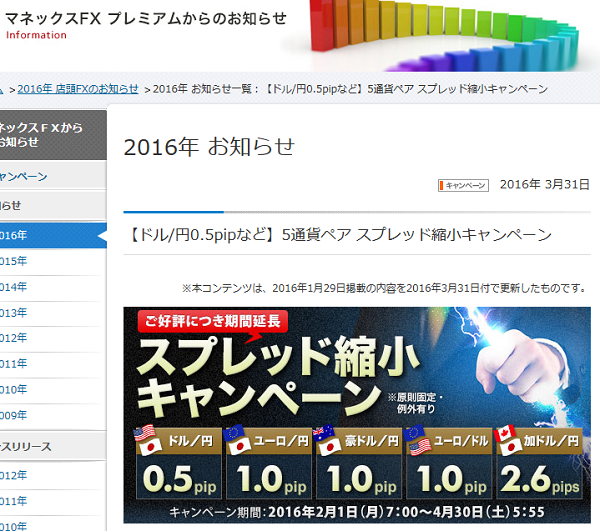The height and width of the screenshot is (531, 600).
Task: Click the 2016年 お知らせ page heading
Action: pos(209,147)
